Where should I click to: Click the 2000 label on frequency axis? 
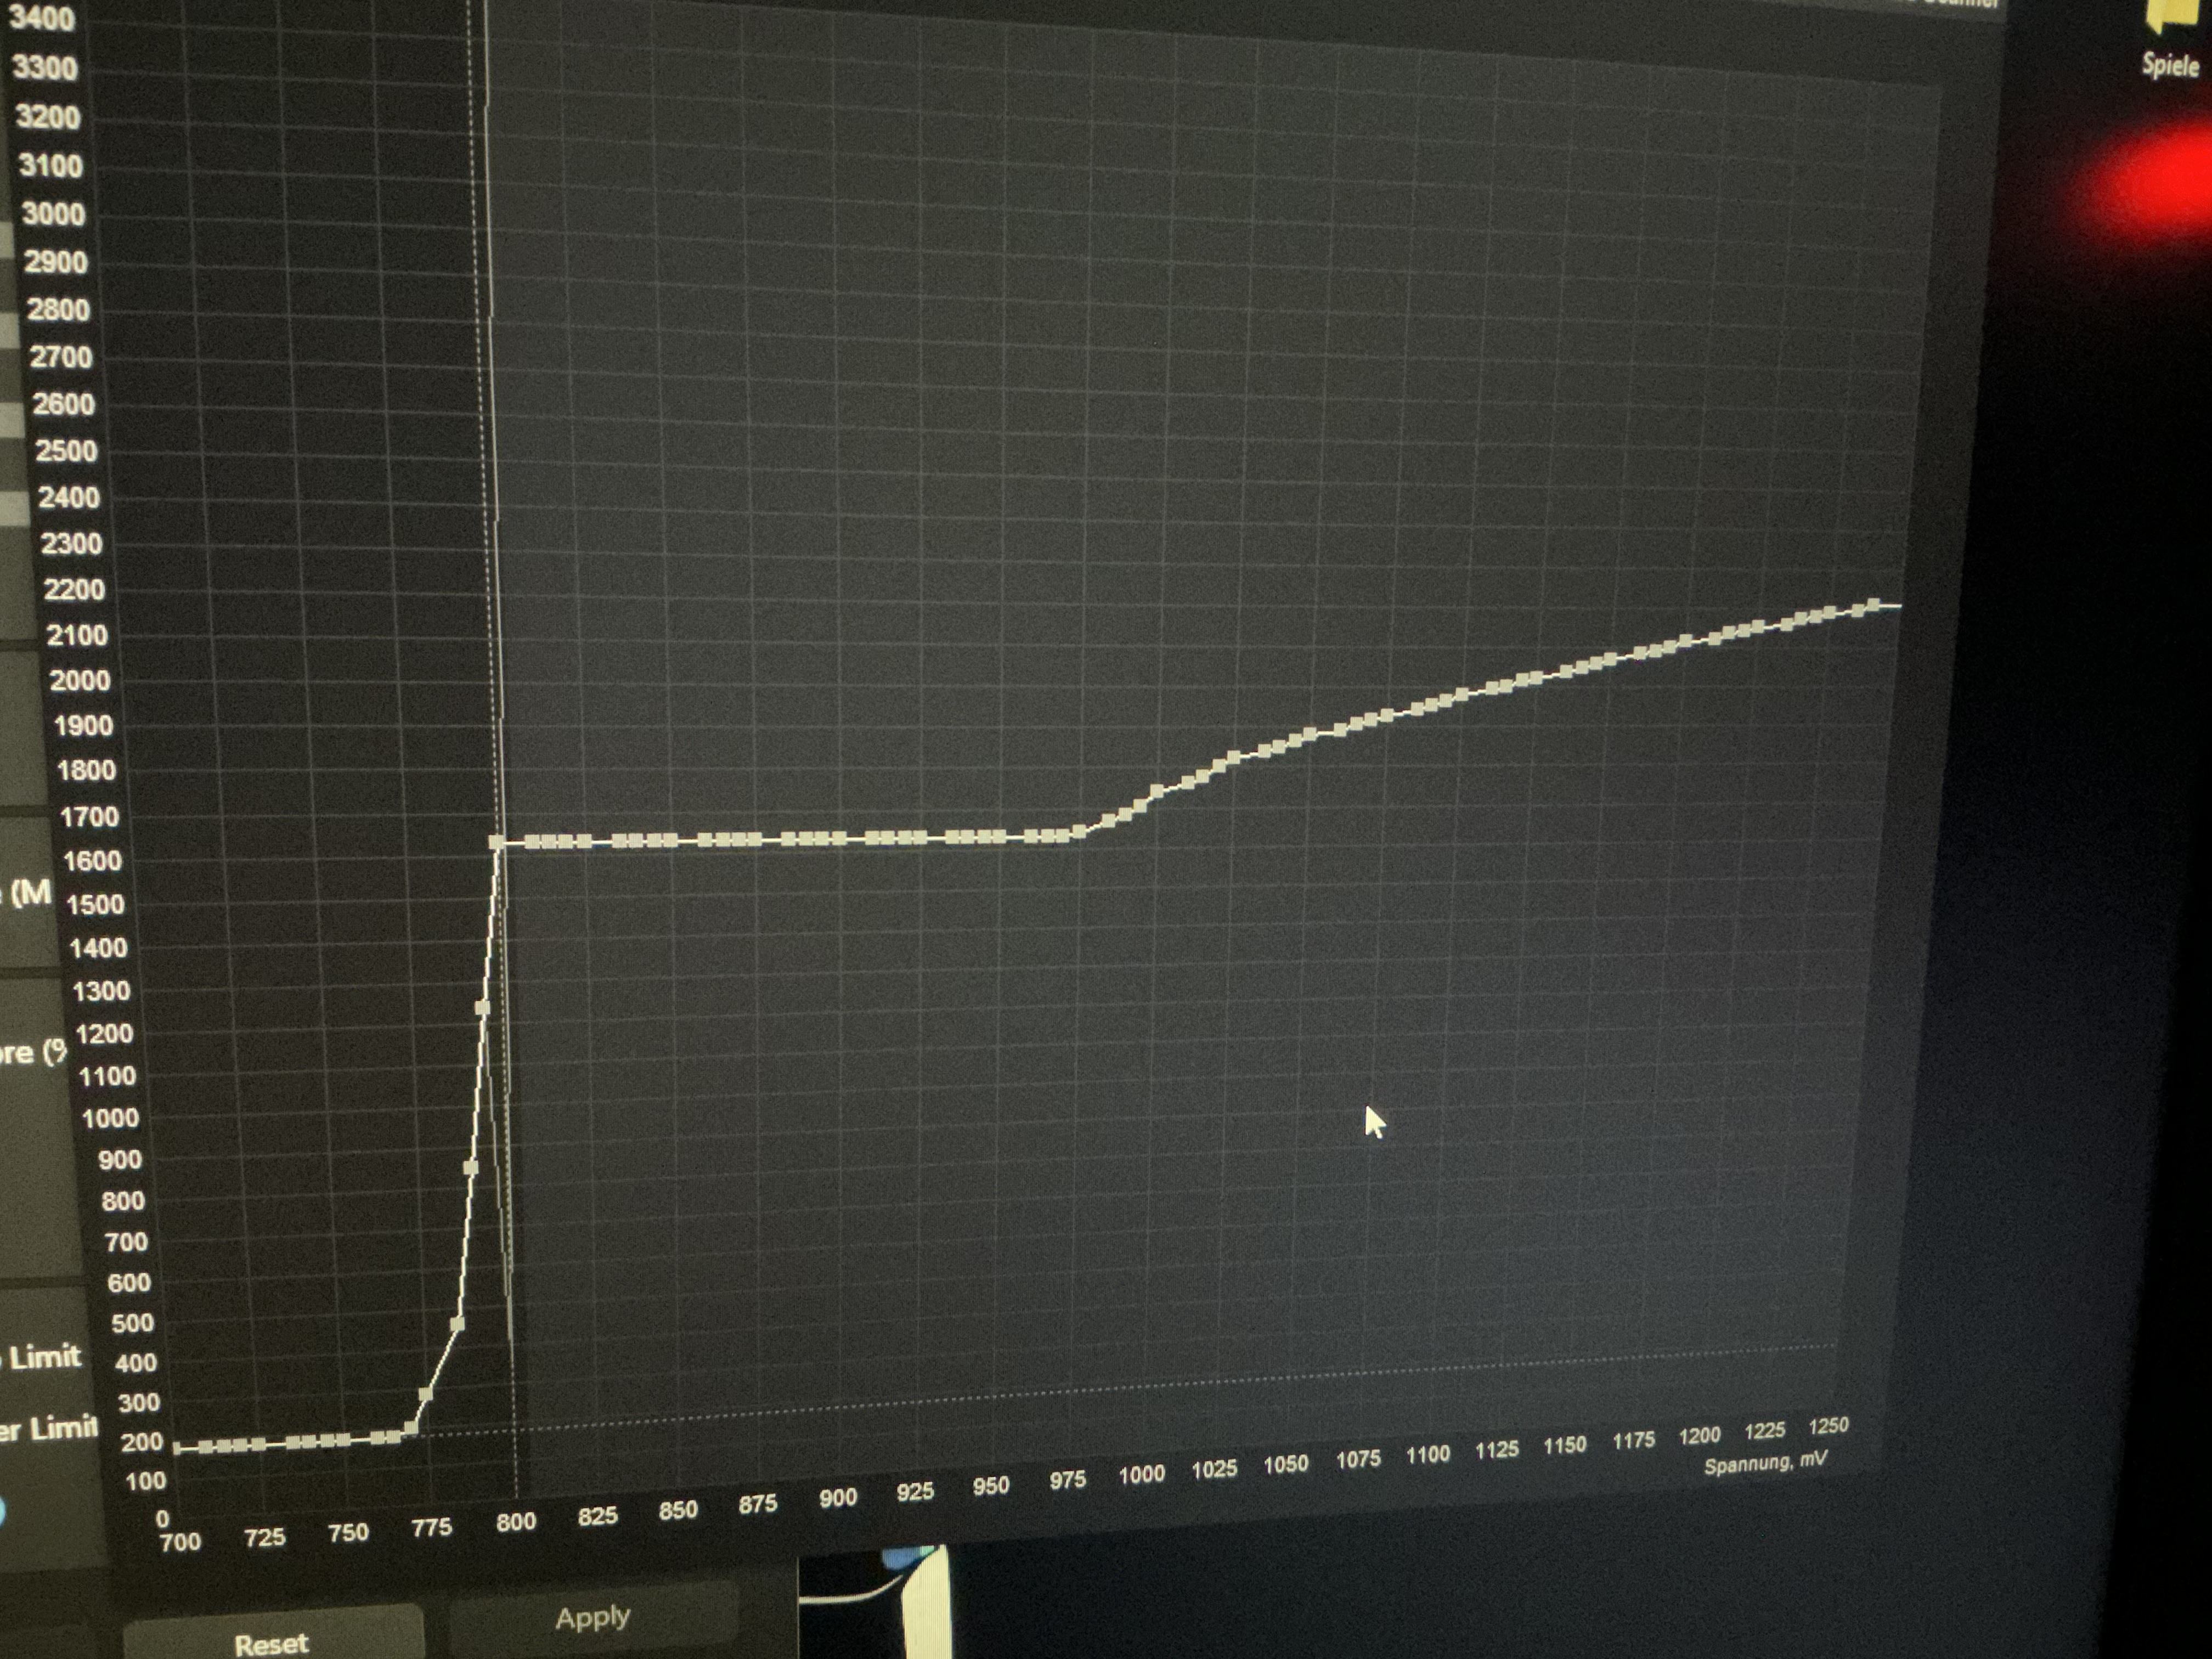[80, 681]
